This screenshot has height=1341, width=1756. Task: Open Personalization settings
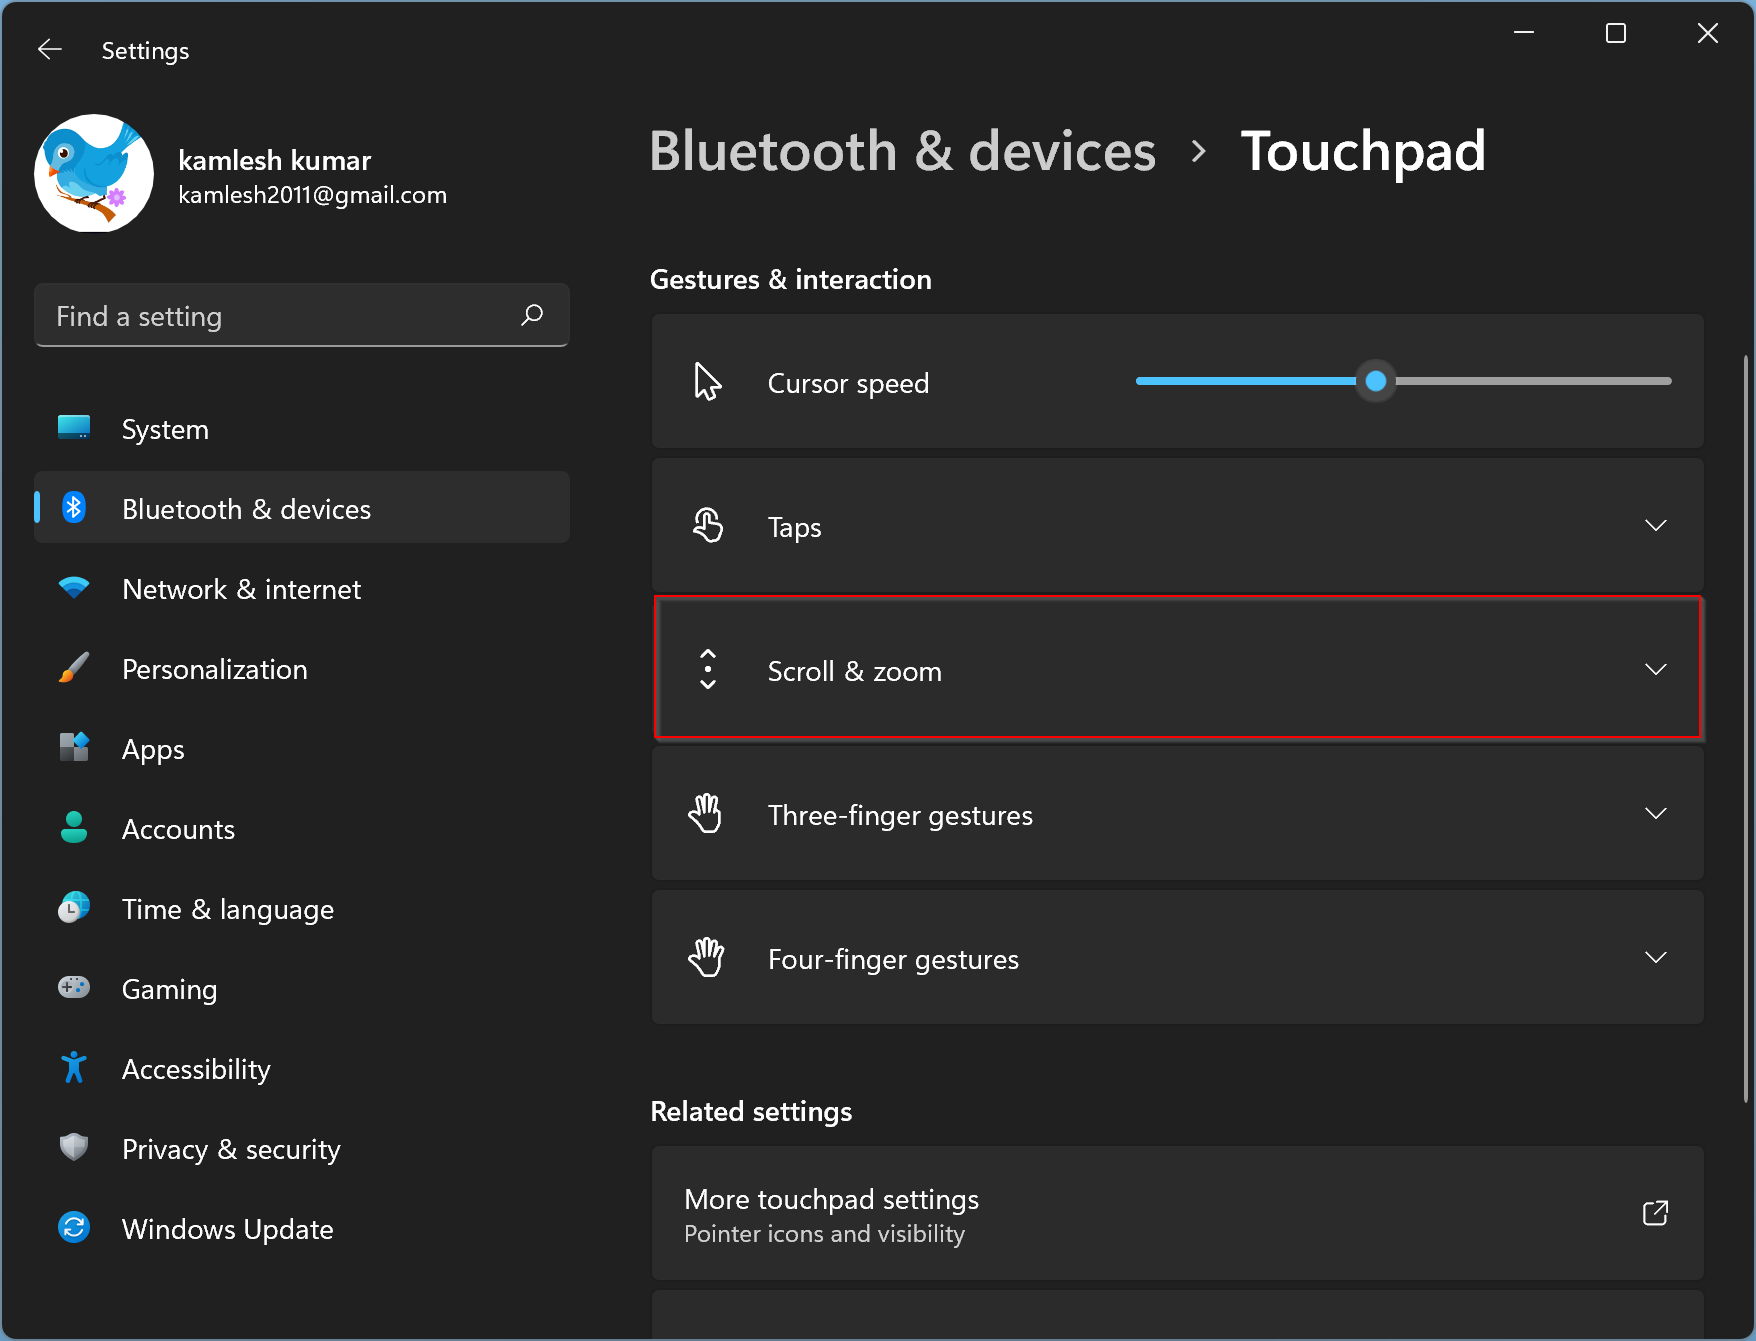point(302,669)
